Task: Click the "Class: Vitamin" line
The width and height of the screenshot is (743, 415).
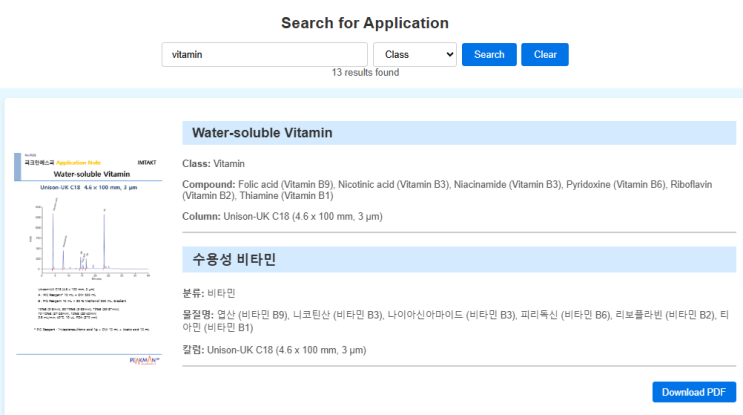Action: coord(213,163)
